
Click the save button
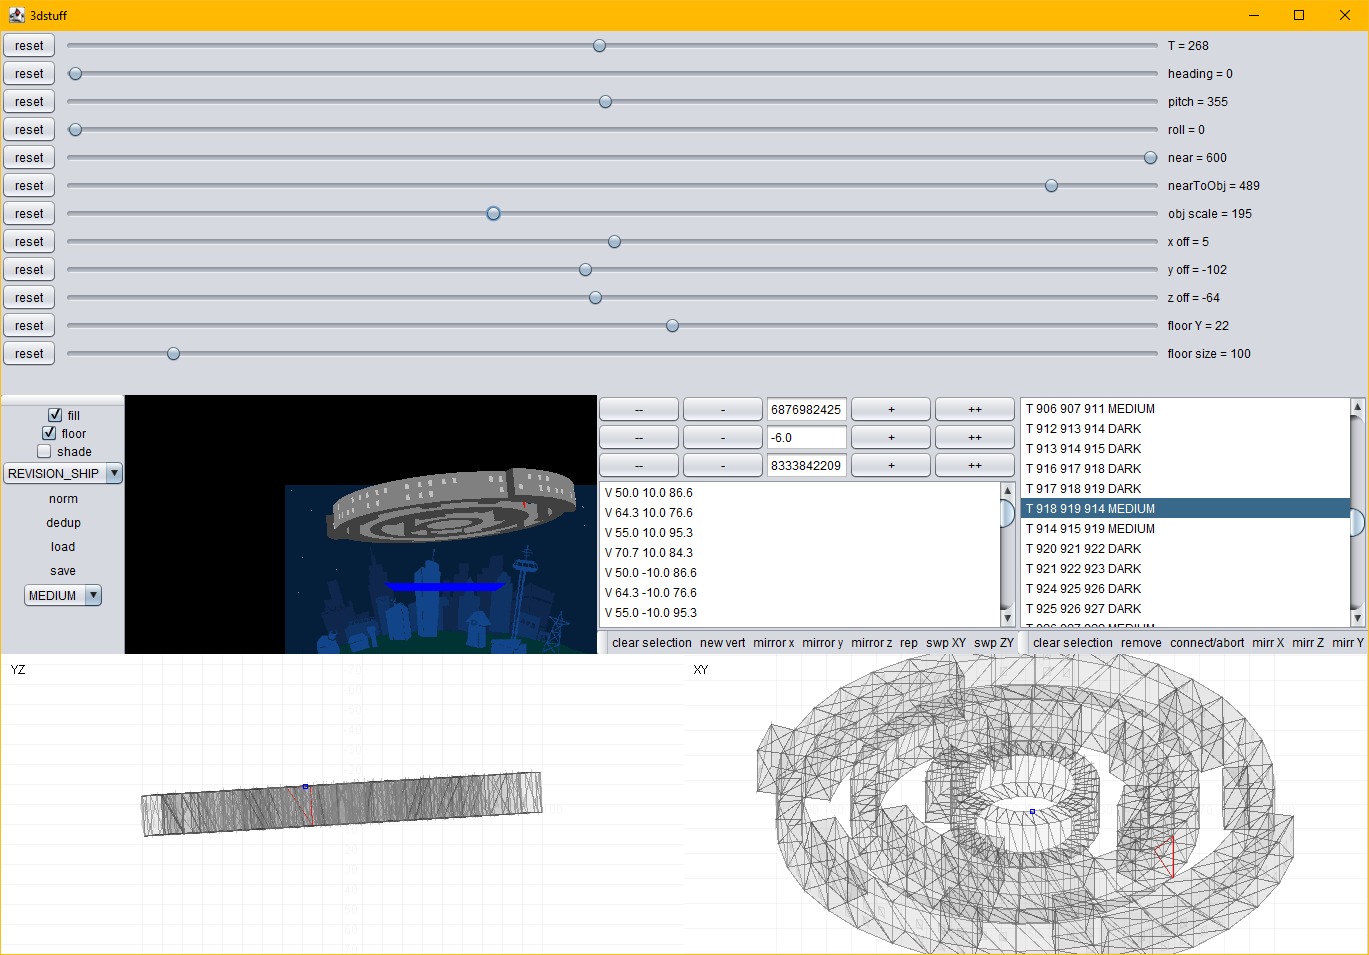[x=63, y=571]
